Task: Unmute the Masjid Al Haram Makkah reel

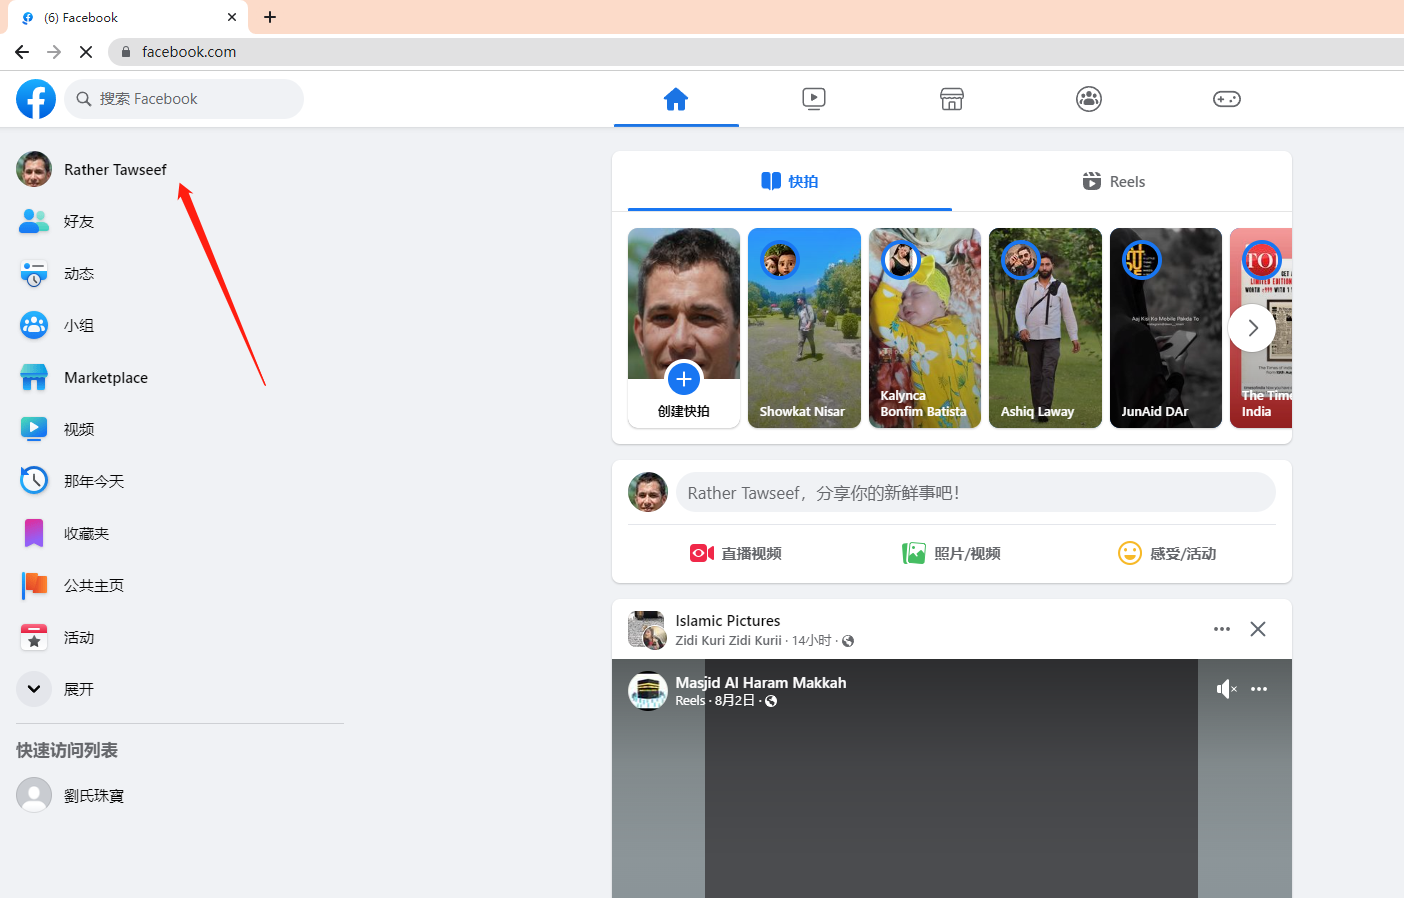Action: pos(1226,689)
